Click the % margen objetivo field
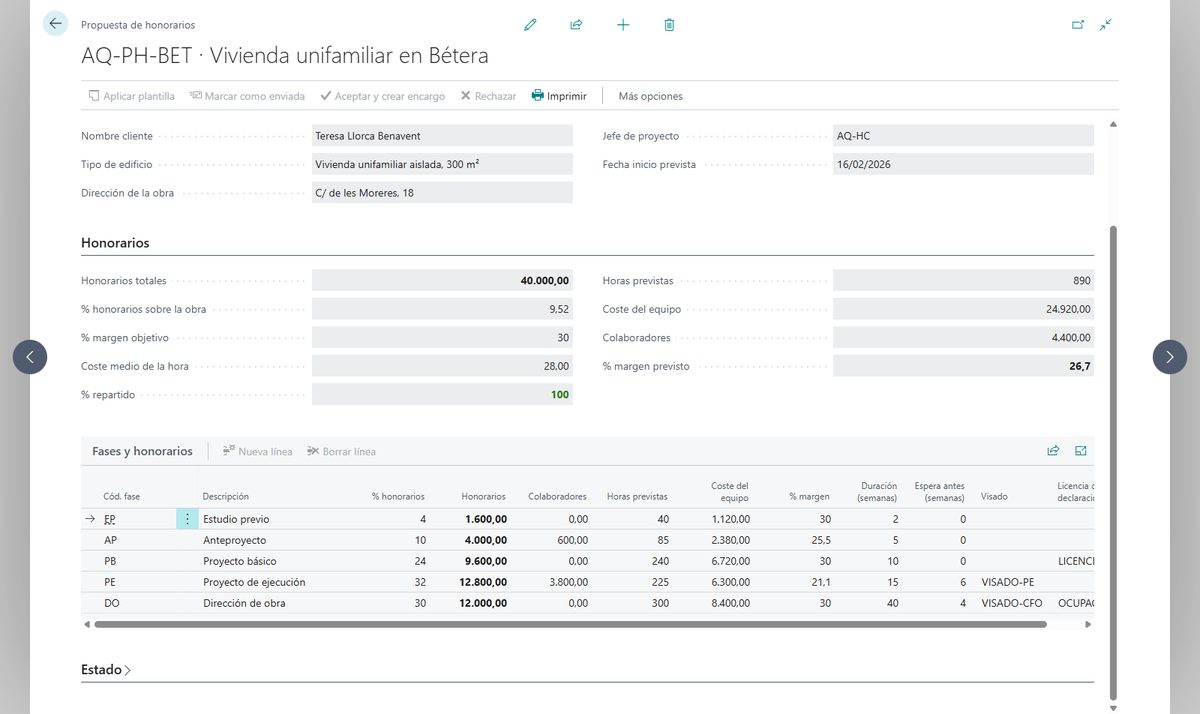This screenshot has height=714, width=1200. tap(442, 338)
